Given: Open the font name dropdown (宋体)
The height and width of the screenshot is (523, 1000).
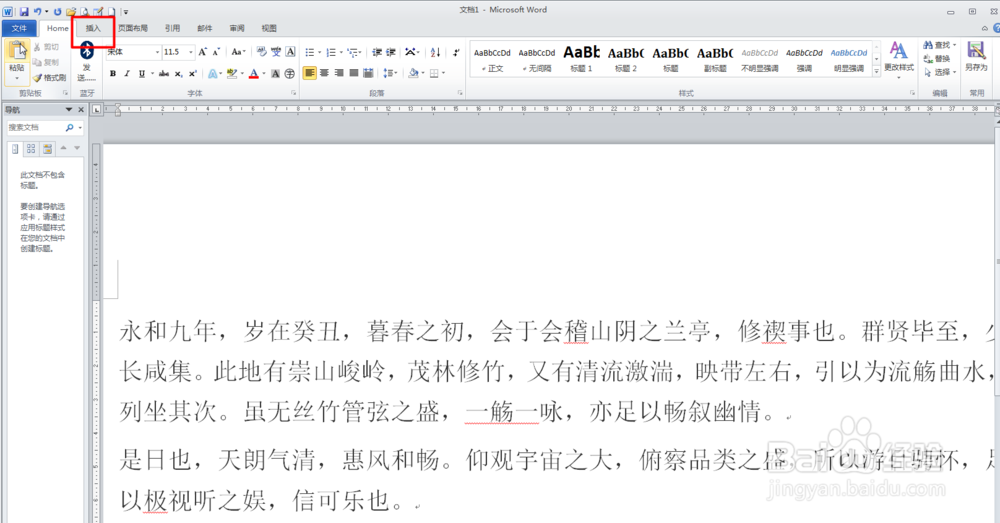Looking at the screenshot, I should tap(157, 52).
